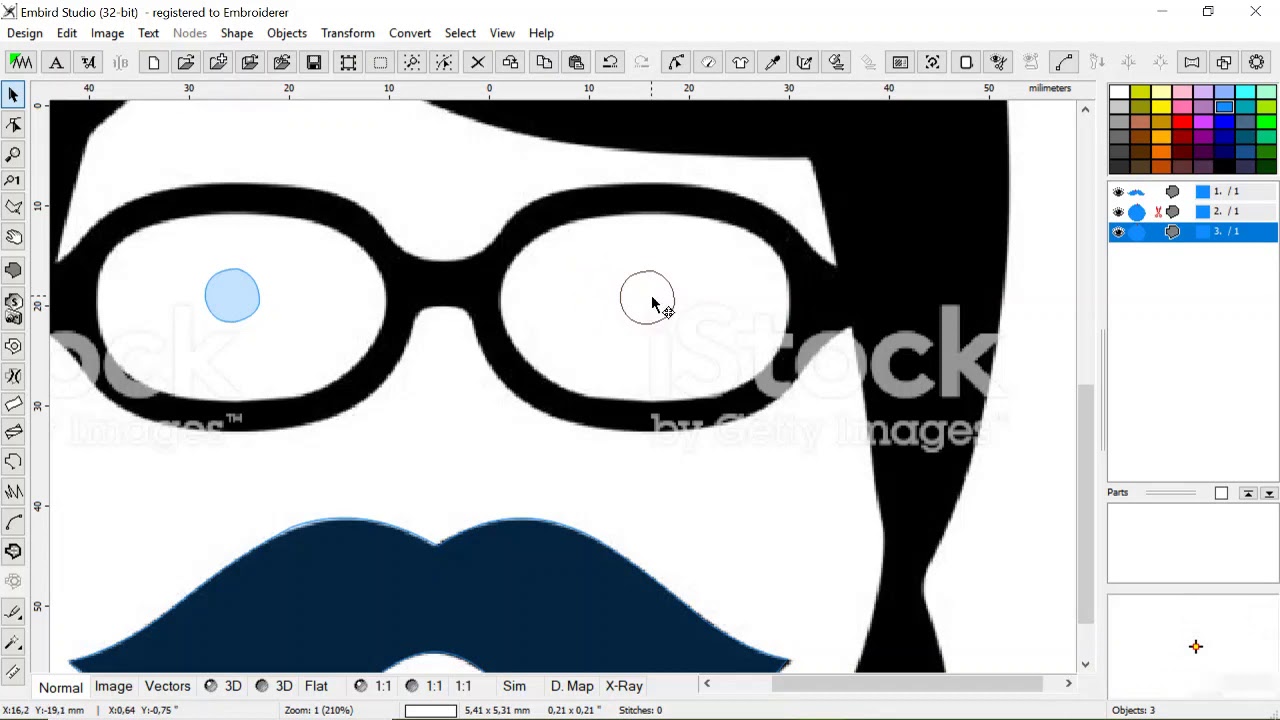Viewport: 1280px width, 720px height.
Task: Click the open file folder icon
Action: point(185,62)
